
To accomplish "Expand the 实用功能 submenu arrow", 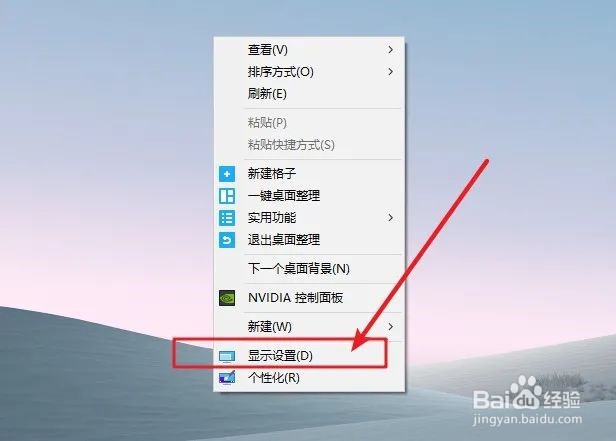I will 390,218.
